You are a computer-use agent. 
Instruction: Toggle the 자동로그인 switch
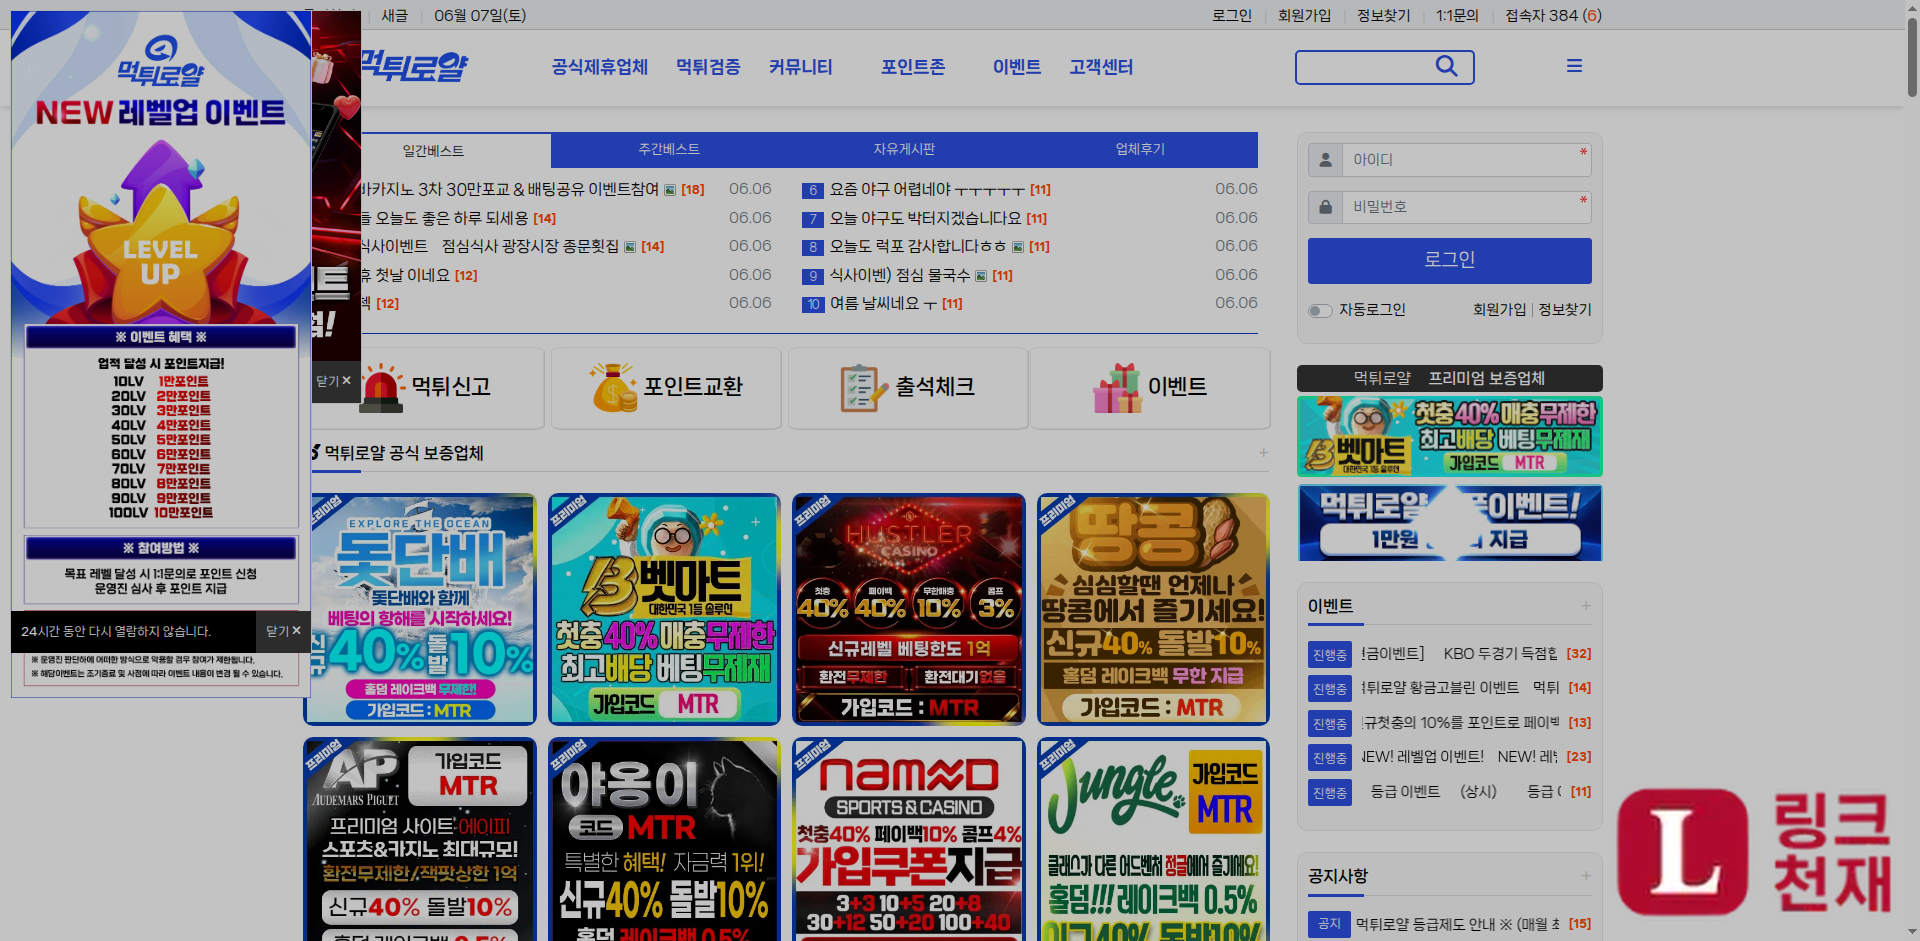tap(1320, 310)
